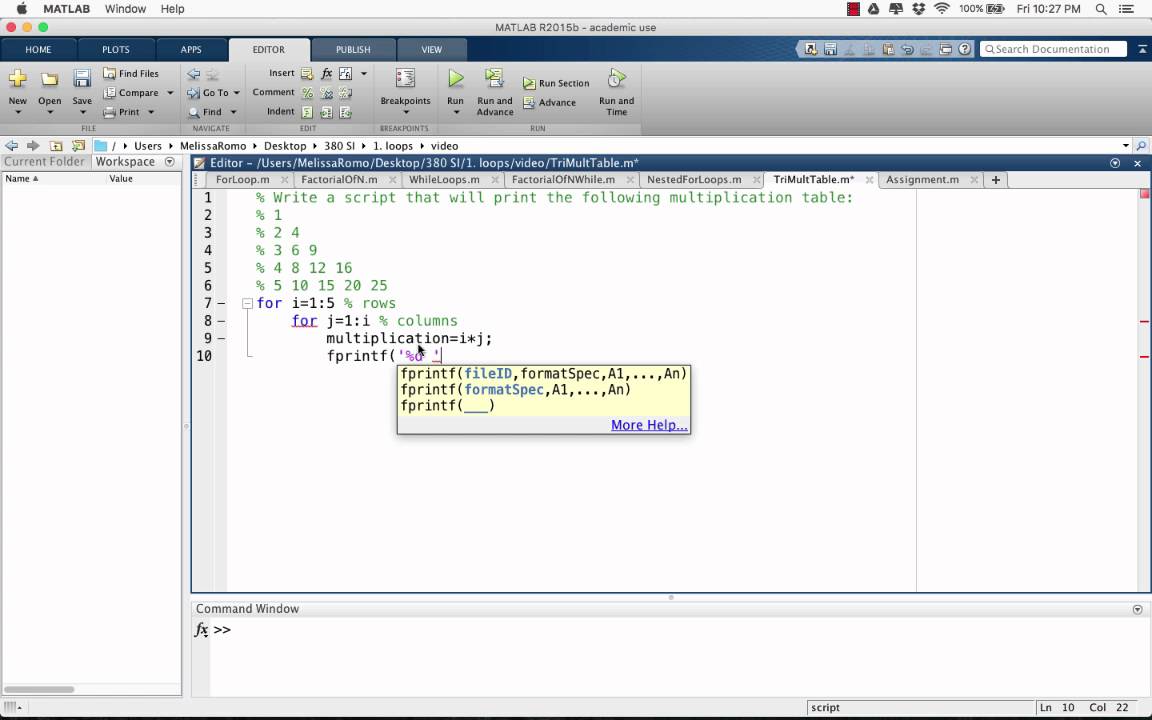Viewport: 1152px width, 720px height.
Task: Expand the Open dropdown arrow
Action: coord(50,112)
